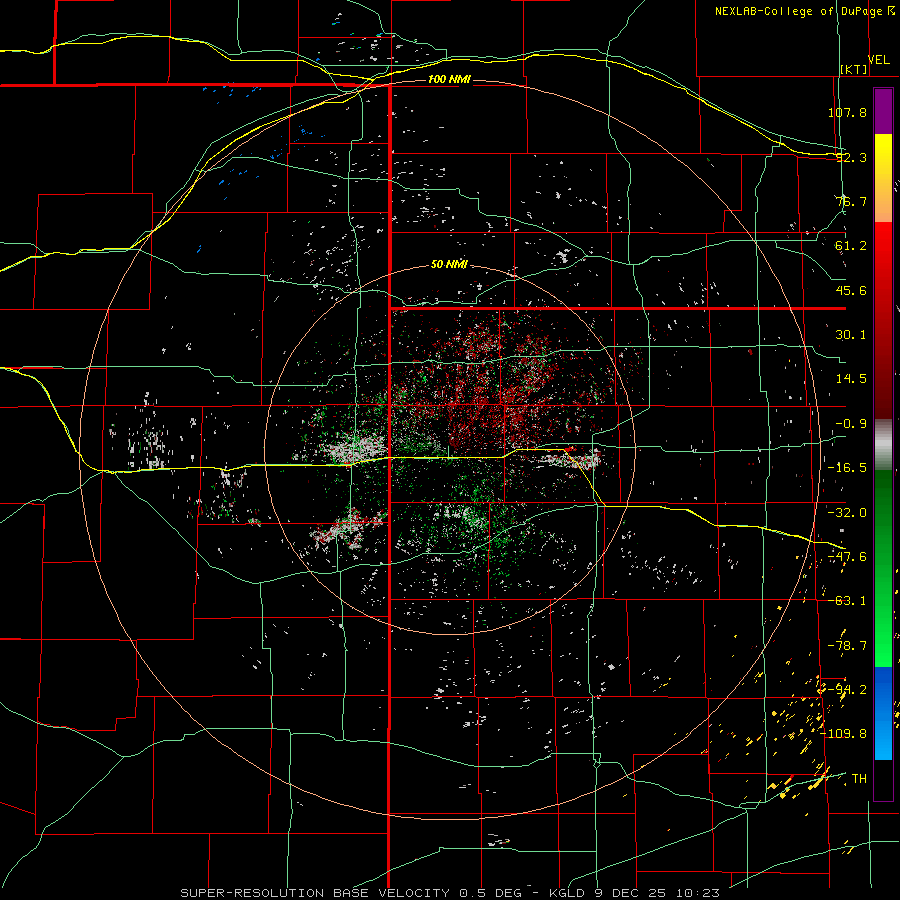Select the -47.6 velocity scale value
Viewport: 900px width, 900px height.
847,557
